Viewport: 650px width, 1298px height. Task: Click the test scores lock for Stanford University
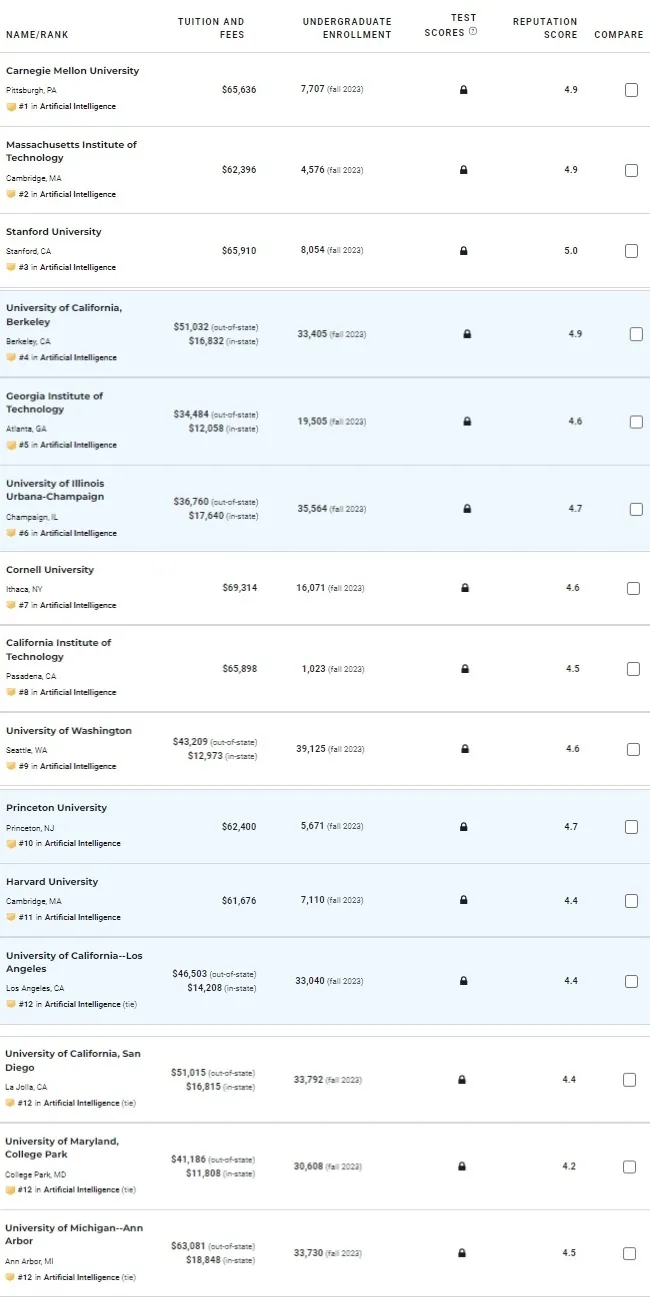[463, 251]
